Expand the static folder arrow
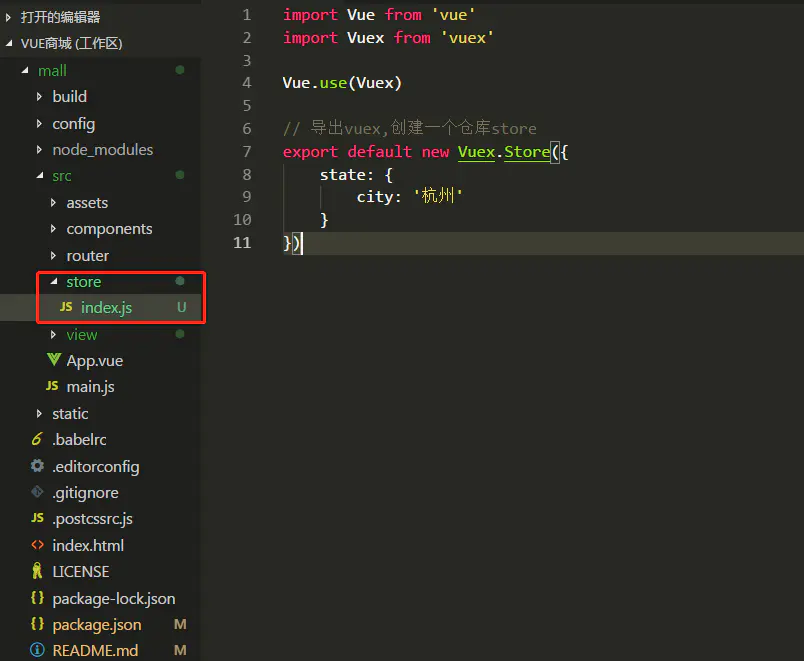This screenshot has width=804, height=661. click(39, 413)
